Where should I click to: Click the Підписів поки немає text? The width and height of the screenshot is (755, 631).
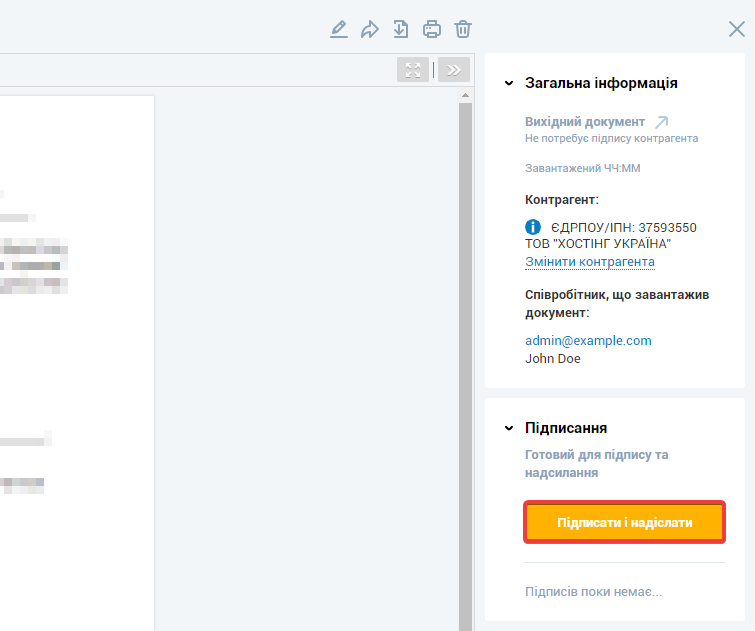[x=593, y=592]
